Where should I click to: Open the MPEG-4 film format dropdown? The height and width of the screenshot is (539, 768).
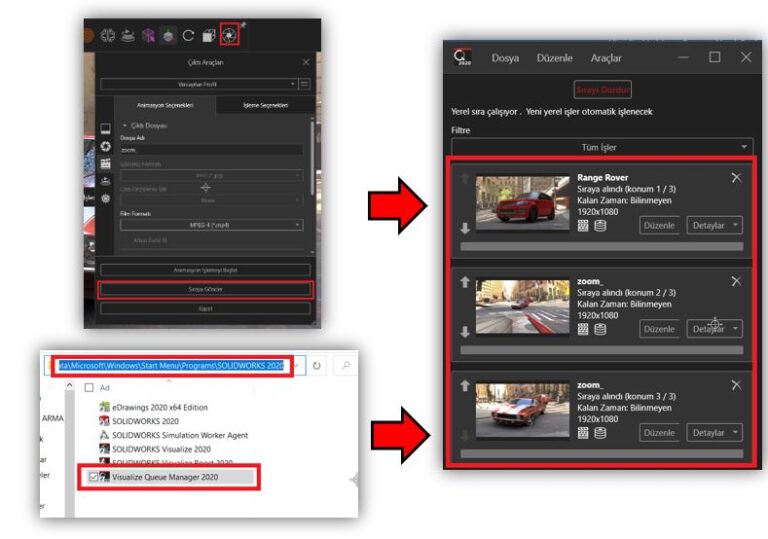pos(212,226)
